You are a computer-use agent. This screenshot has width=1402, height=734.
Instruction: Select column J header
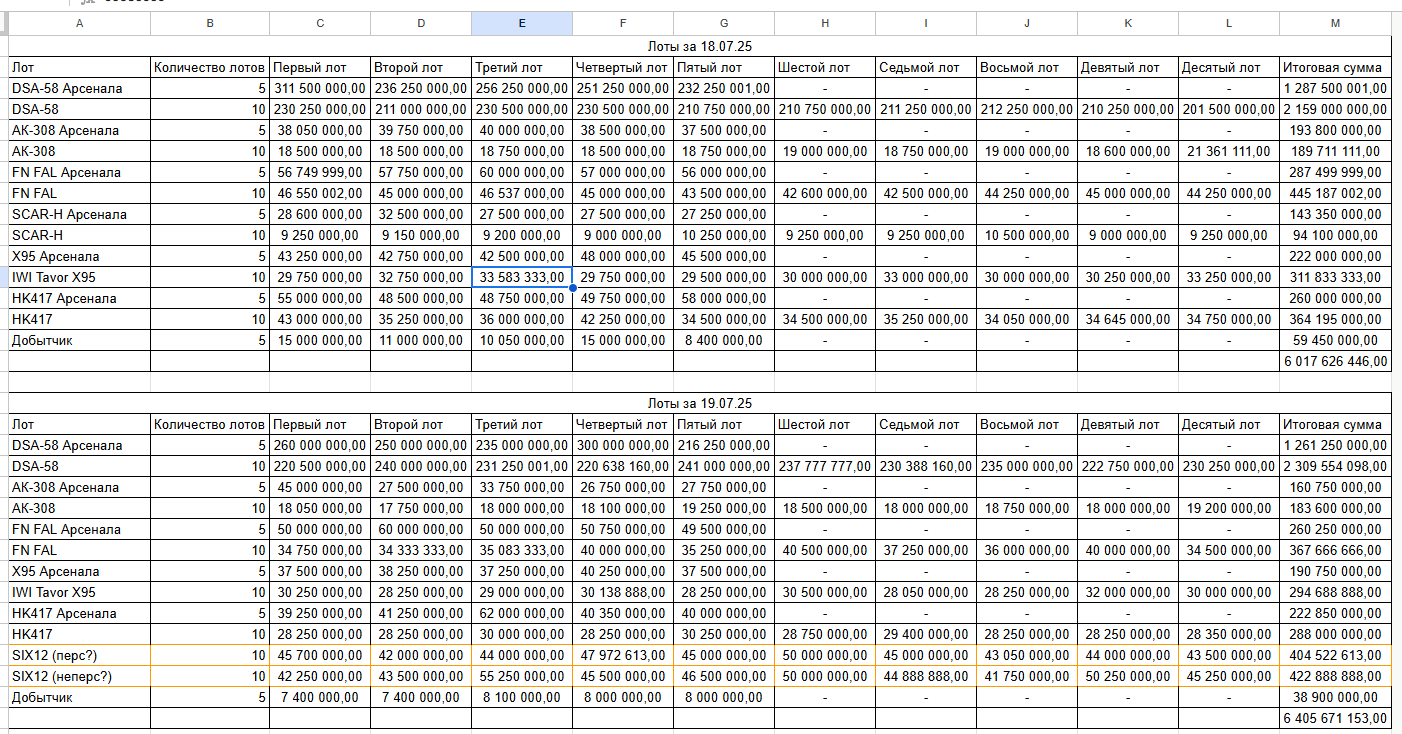tap(1027, 23)
